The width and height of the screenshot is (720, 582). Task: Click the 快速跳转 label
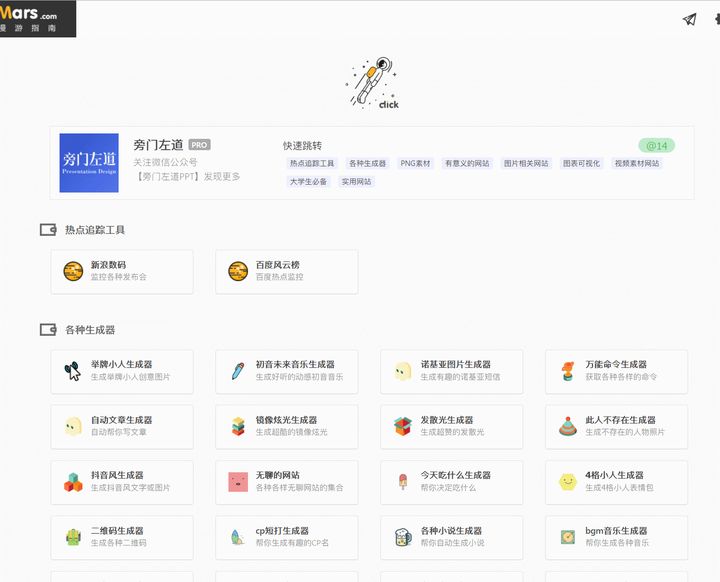(302, 146)
